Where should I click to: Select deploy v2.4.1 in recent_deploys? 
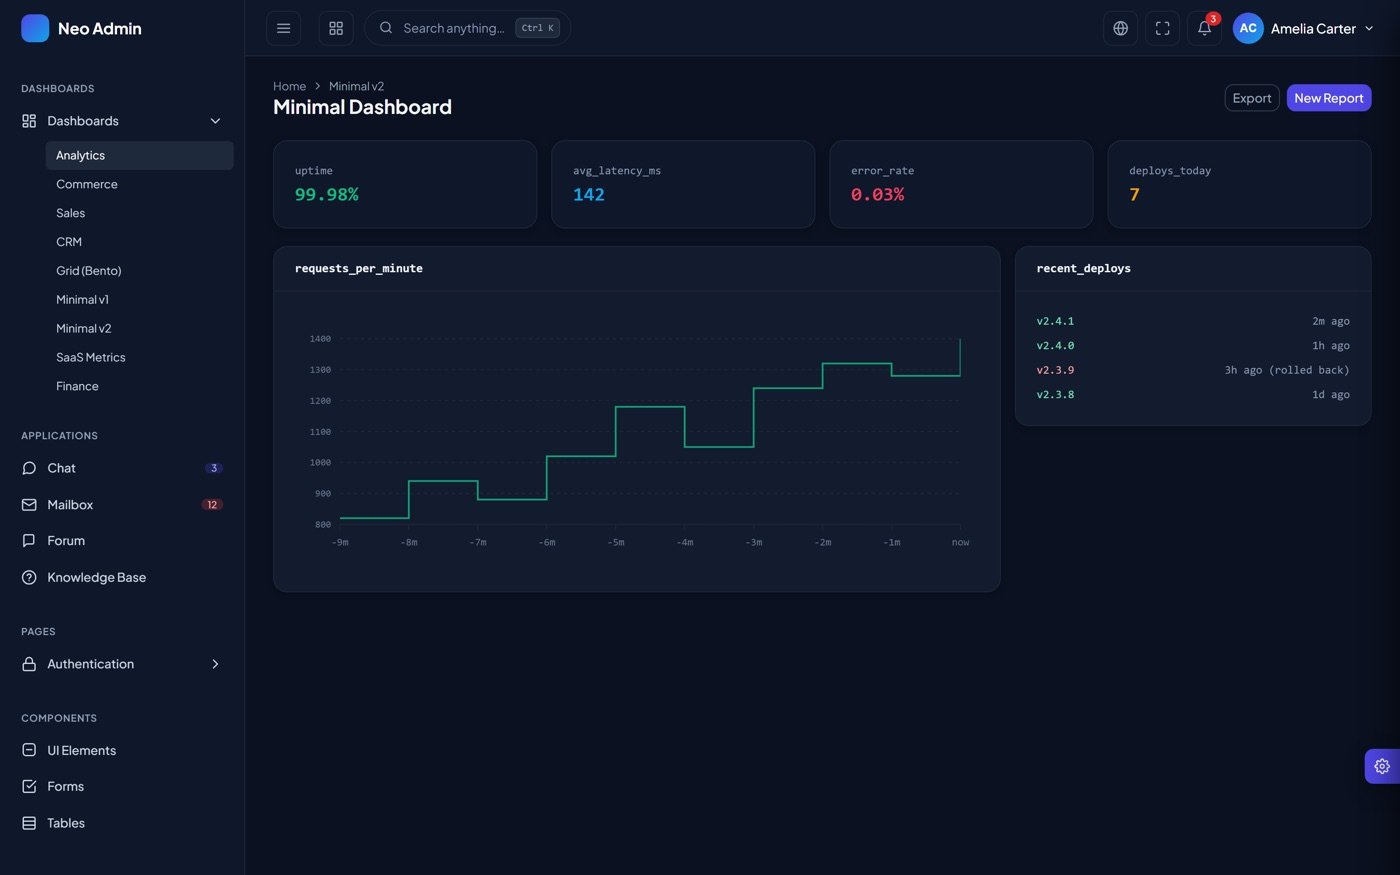(x=1055, y=321)
